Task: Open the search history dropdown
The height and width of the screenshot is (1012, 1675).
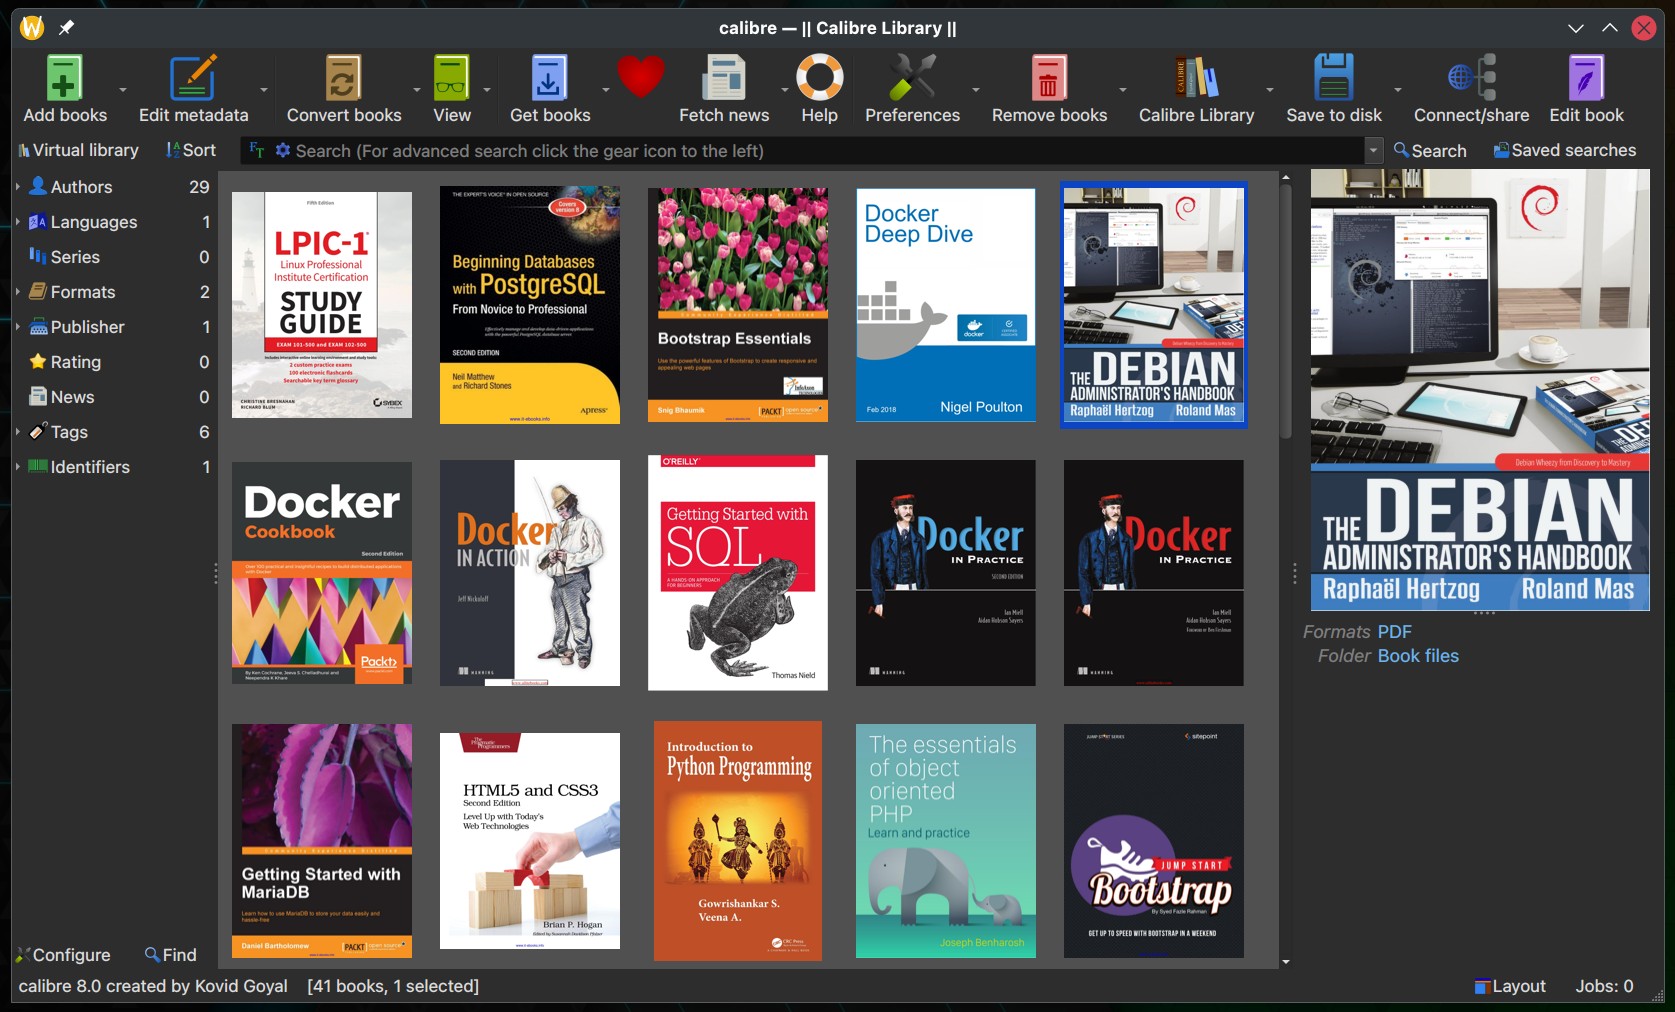Action: (x=1373, y=151)
